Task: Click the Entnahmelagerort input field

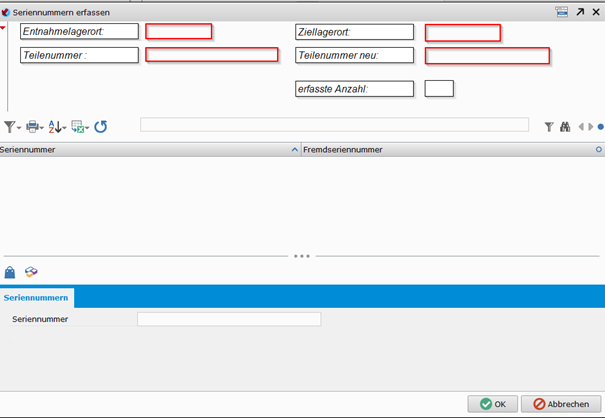Action: [179, 31]
